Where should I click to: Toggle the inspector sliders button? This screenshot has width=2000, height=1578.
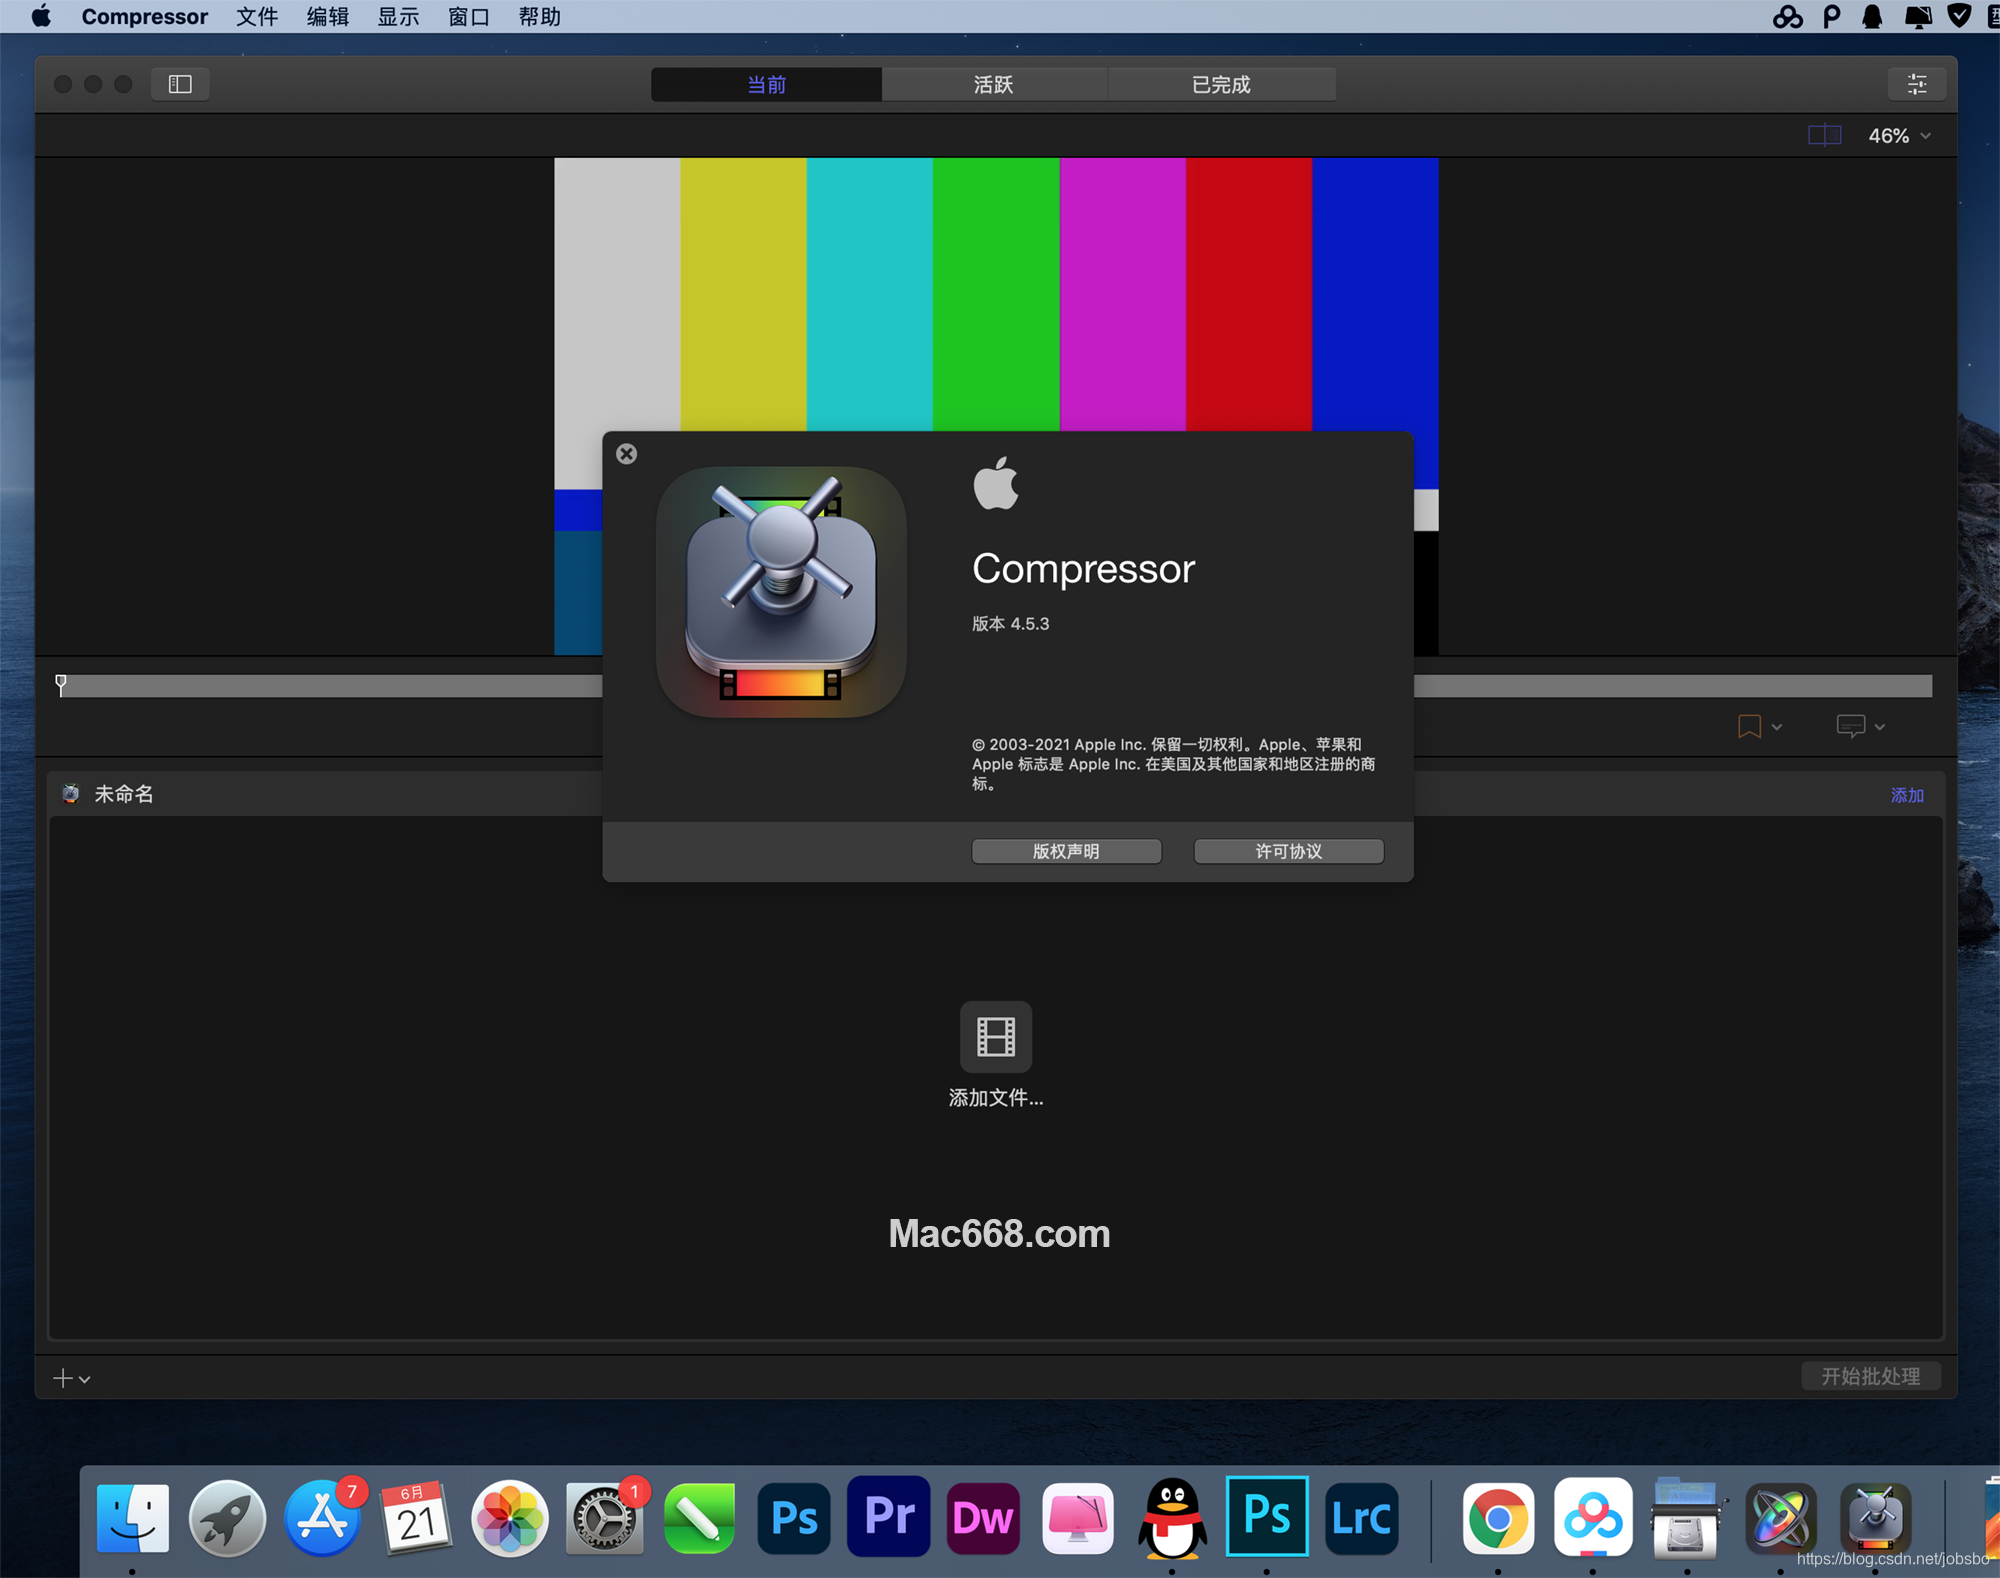point(1916,84)
